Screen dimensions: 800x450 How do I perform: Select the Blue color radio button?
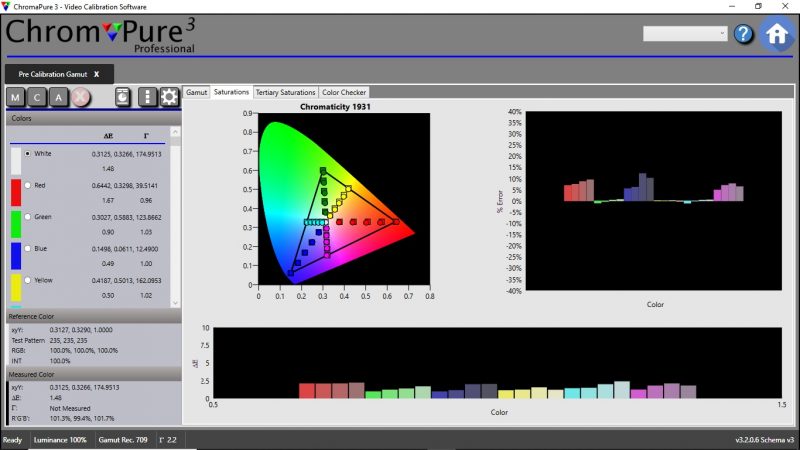(27, 248)
